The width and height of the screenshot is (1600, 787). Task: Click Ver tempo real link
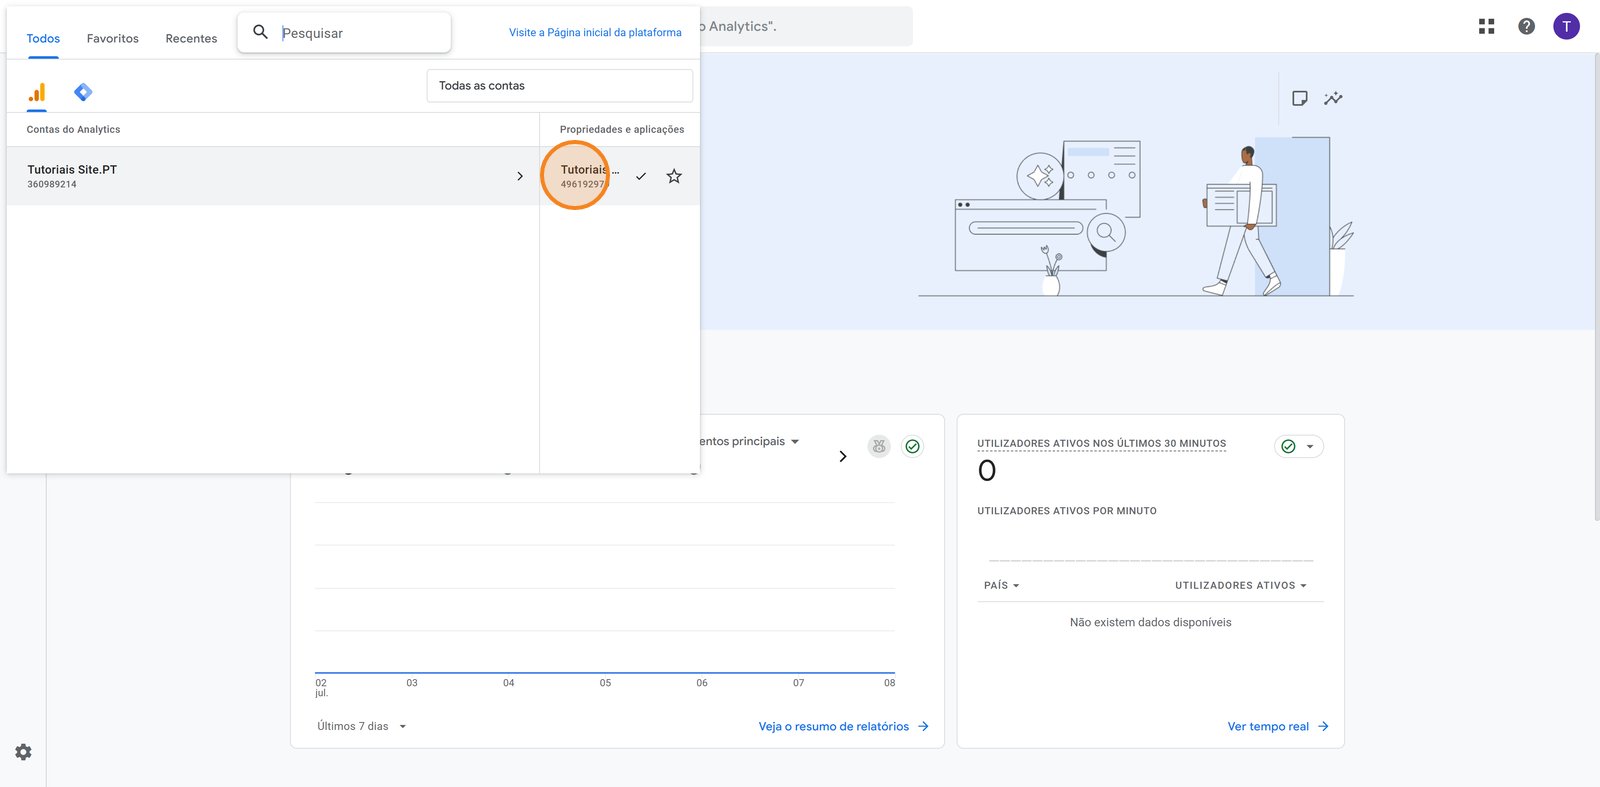click(1277, 727)
